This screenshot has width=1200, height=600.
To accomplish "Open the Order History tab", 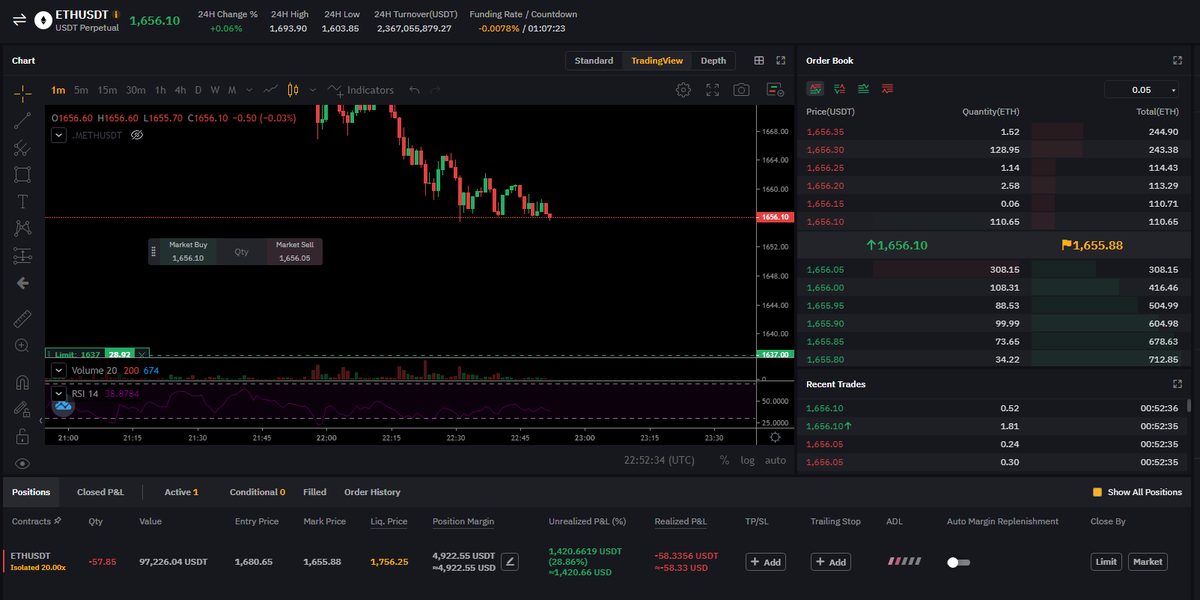I will pyautogui.click(x=372, y=492).
